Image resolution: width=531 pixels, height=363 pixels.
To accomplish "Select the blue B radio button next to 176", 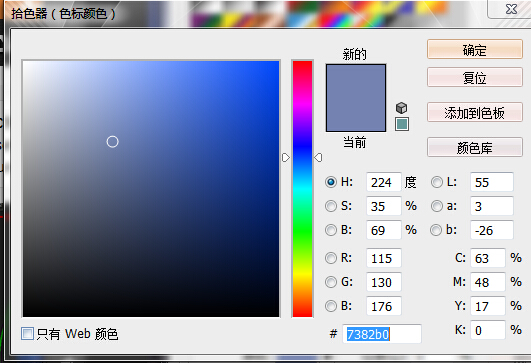I will pyautogui.click(x=331, y=306).
